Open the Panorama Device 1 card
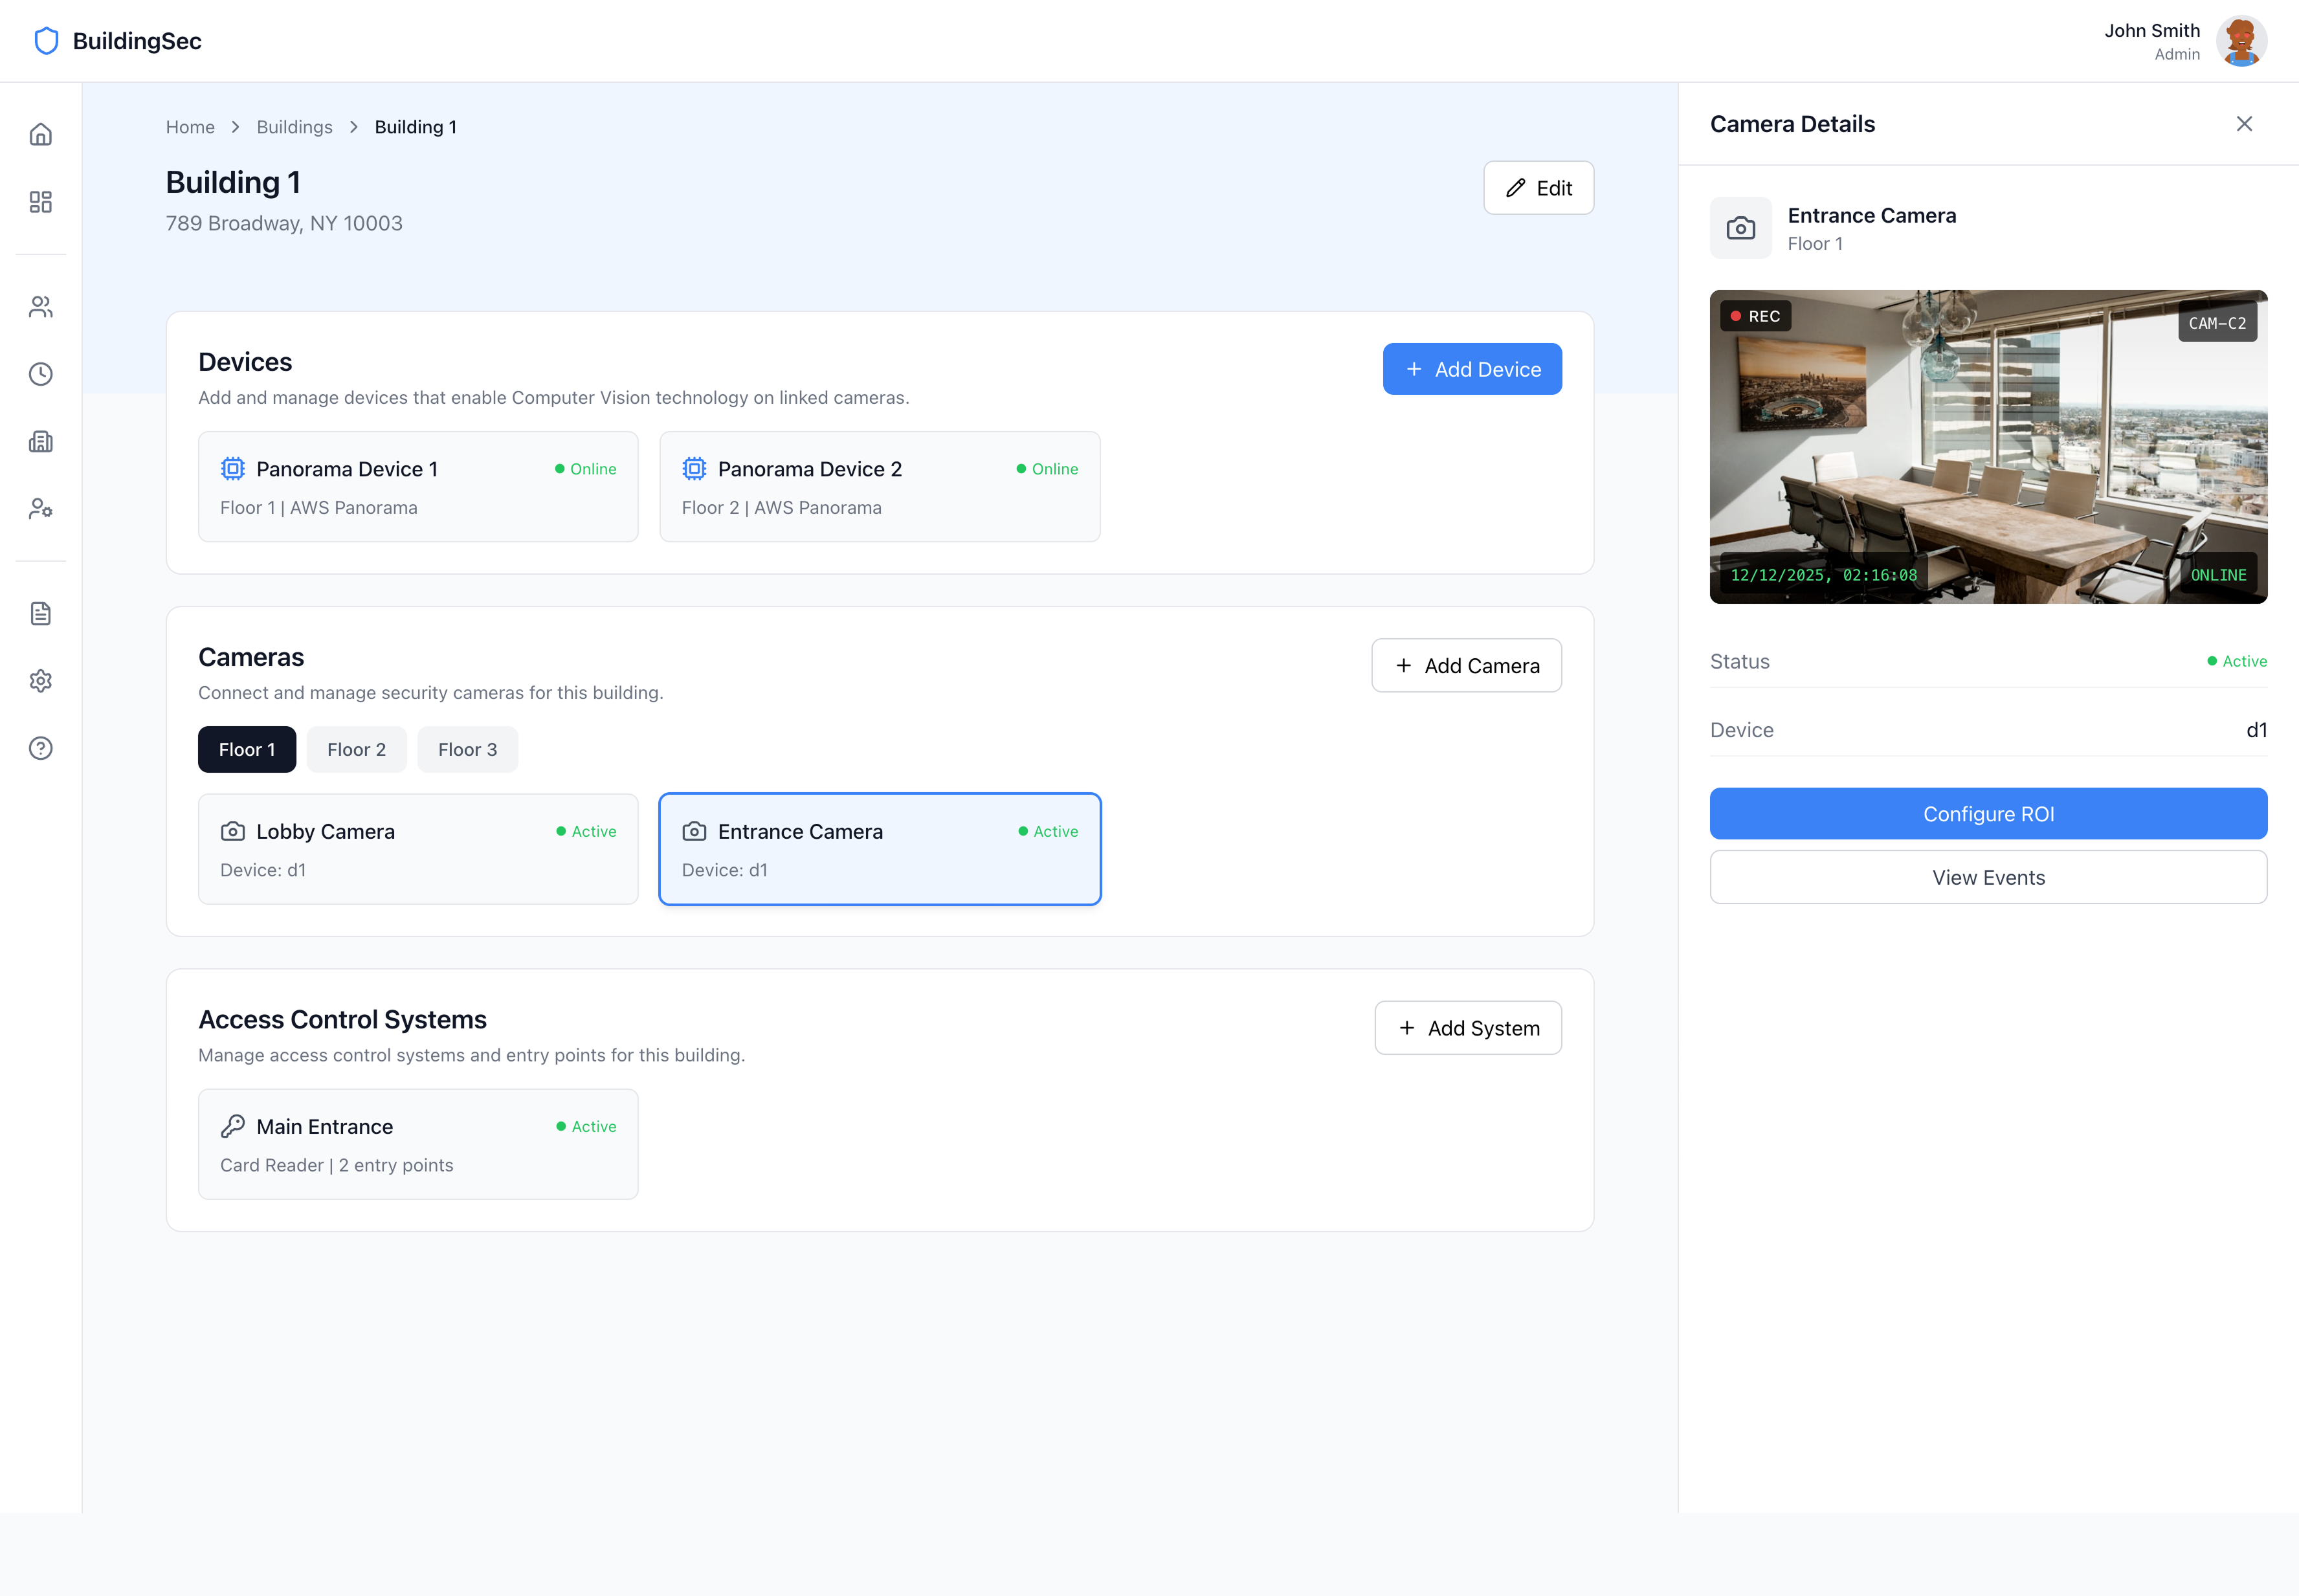The height and width of the screenshot is (1596, 2299). [418, 487]
